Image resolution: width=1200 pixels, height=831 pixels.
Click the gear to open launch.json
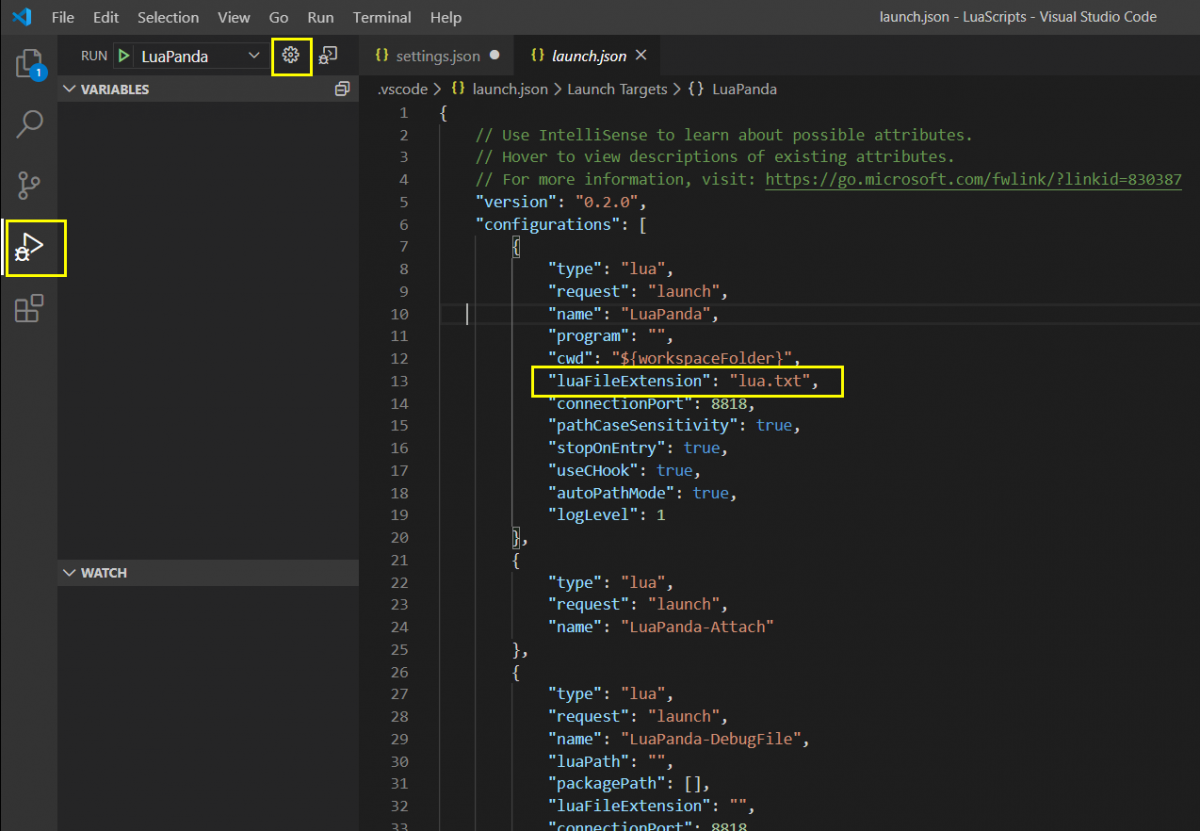pos(291,56)
